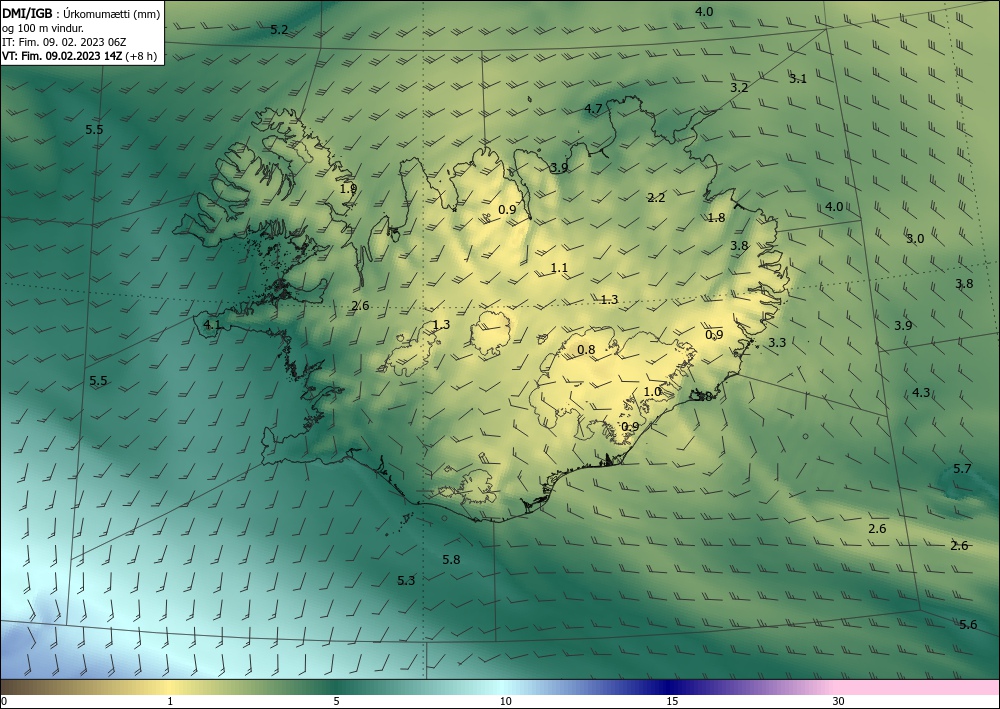Screen dimensions: 1000x709
Task: Click the 5.3 value south of Iceland
Action: 406,580
